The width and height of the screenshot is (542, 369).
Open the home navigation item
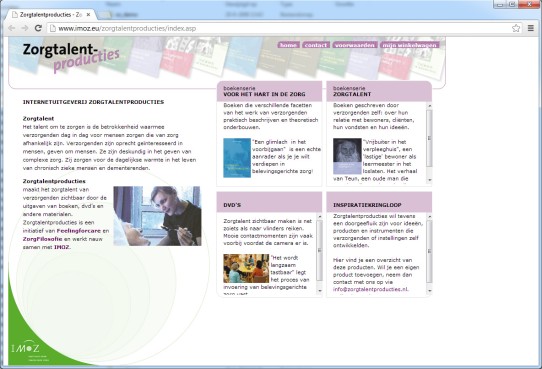pos(288,45)
